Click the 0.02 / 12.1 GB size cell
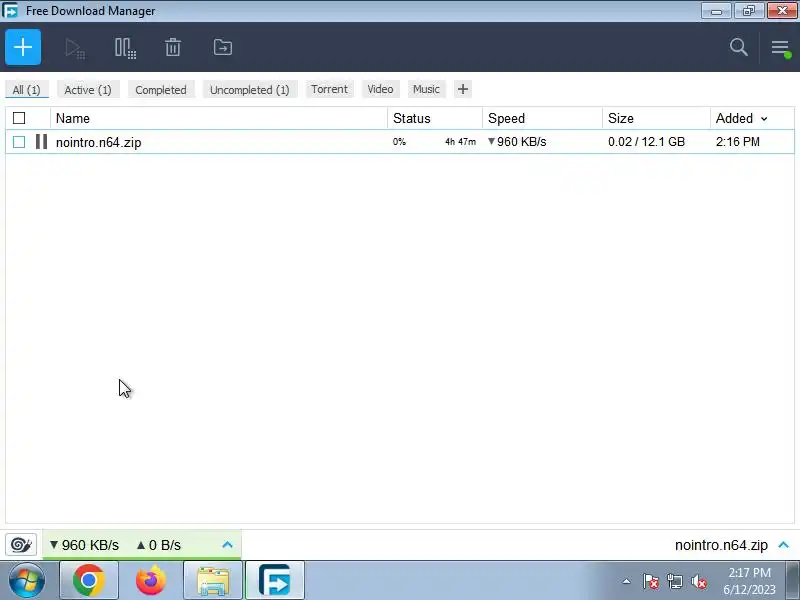Screen dimensions: 800x600 646,142
